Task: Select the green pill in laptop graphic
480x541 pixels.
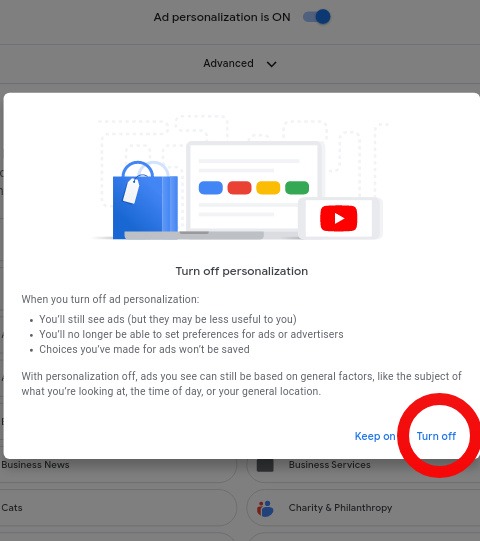Action: coord(297,188)
